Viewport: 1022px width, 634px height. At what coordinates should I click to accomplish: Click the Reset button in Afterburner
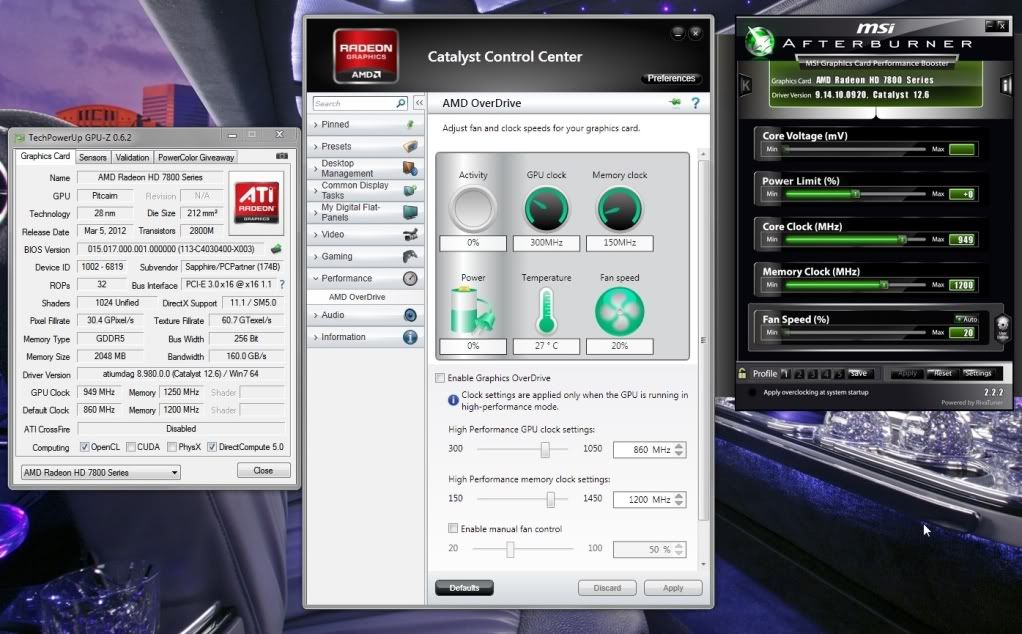[942, 373]
